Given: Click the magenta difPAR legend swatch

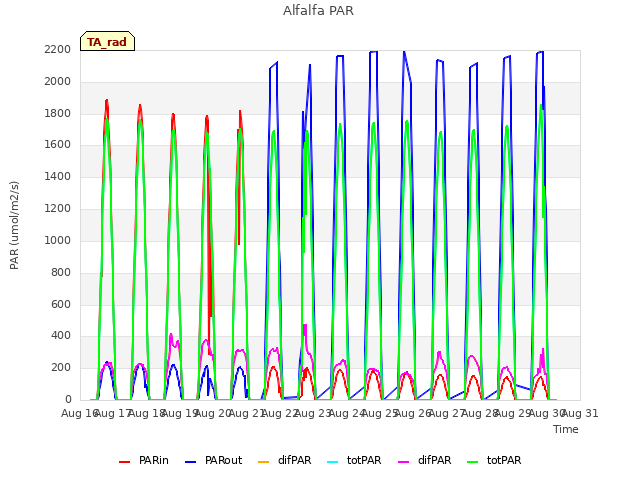Looking at the screenshot, I should point(404,462).
